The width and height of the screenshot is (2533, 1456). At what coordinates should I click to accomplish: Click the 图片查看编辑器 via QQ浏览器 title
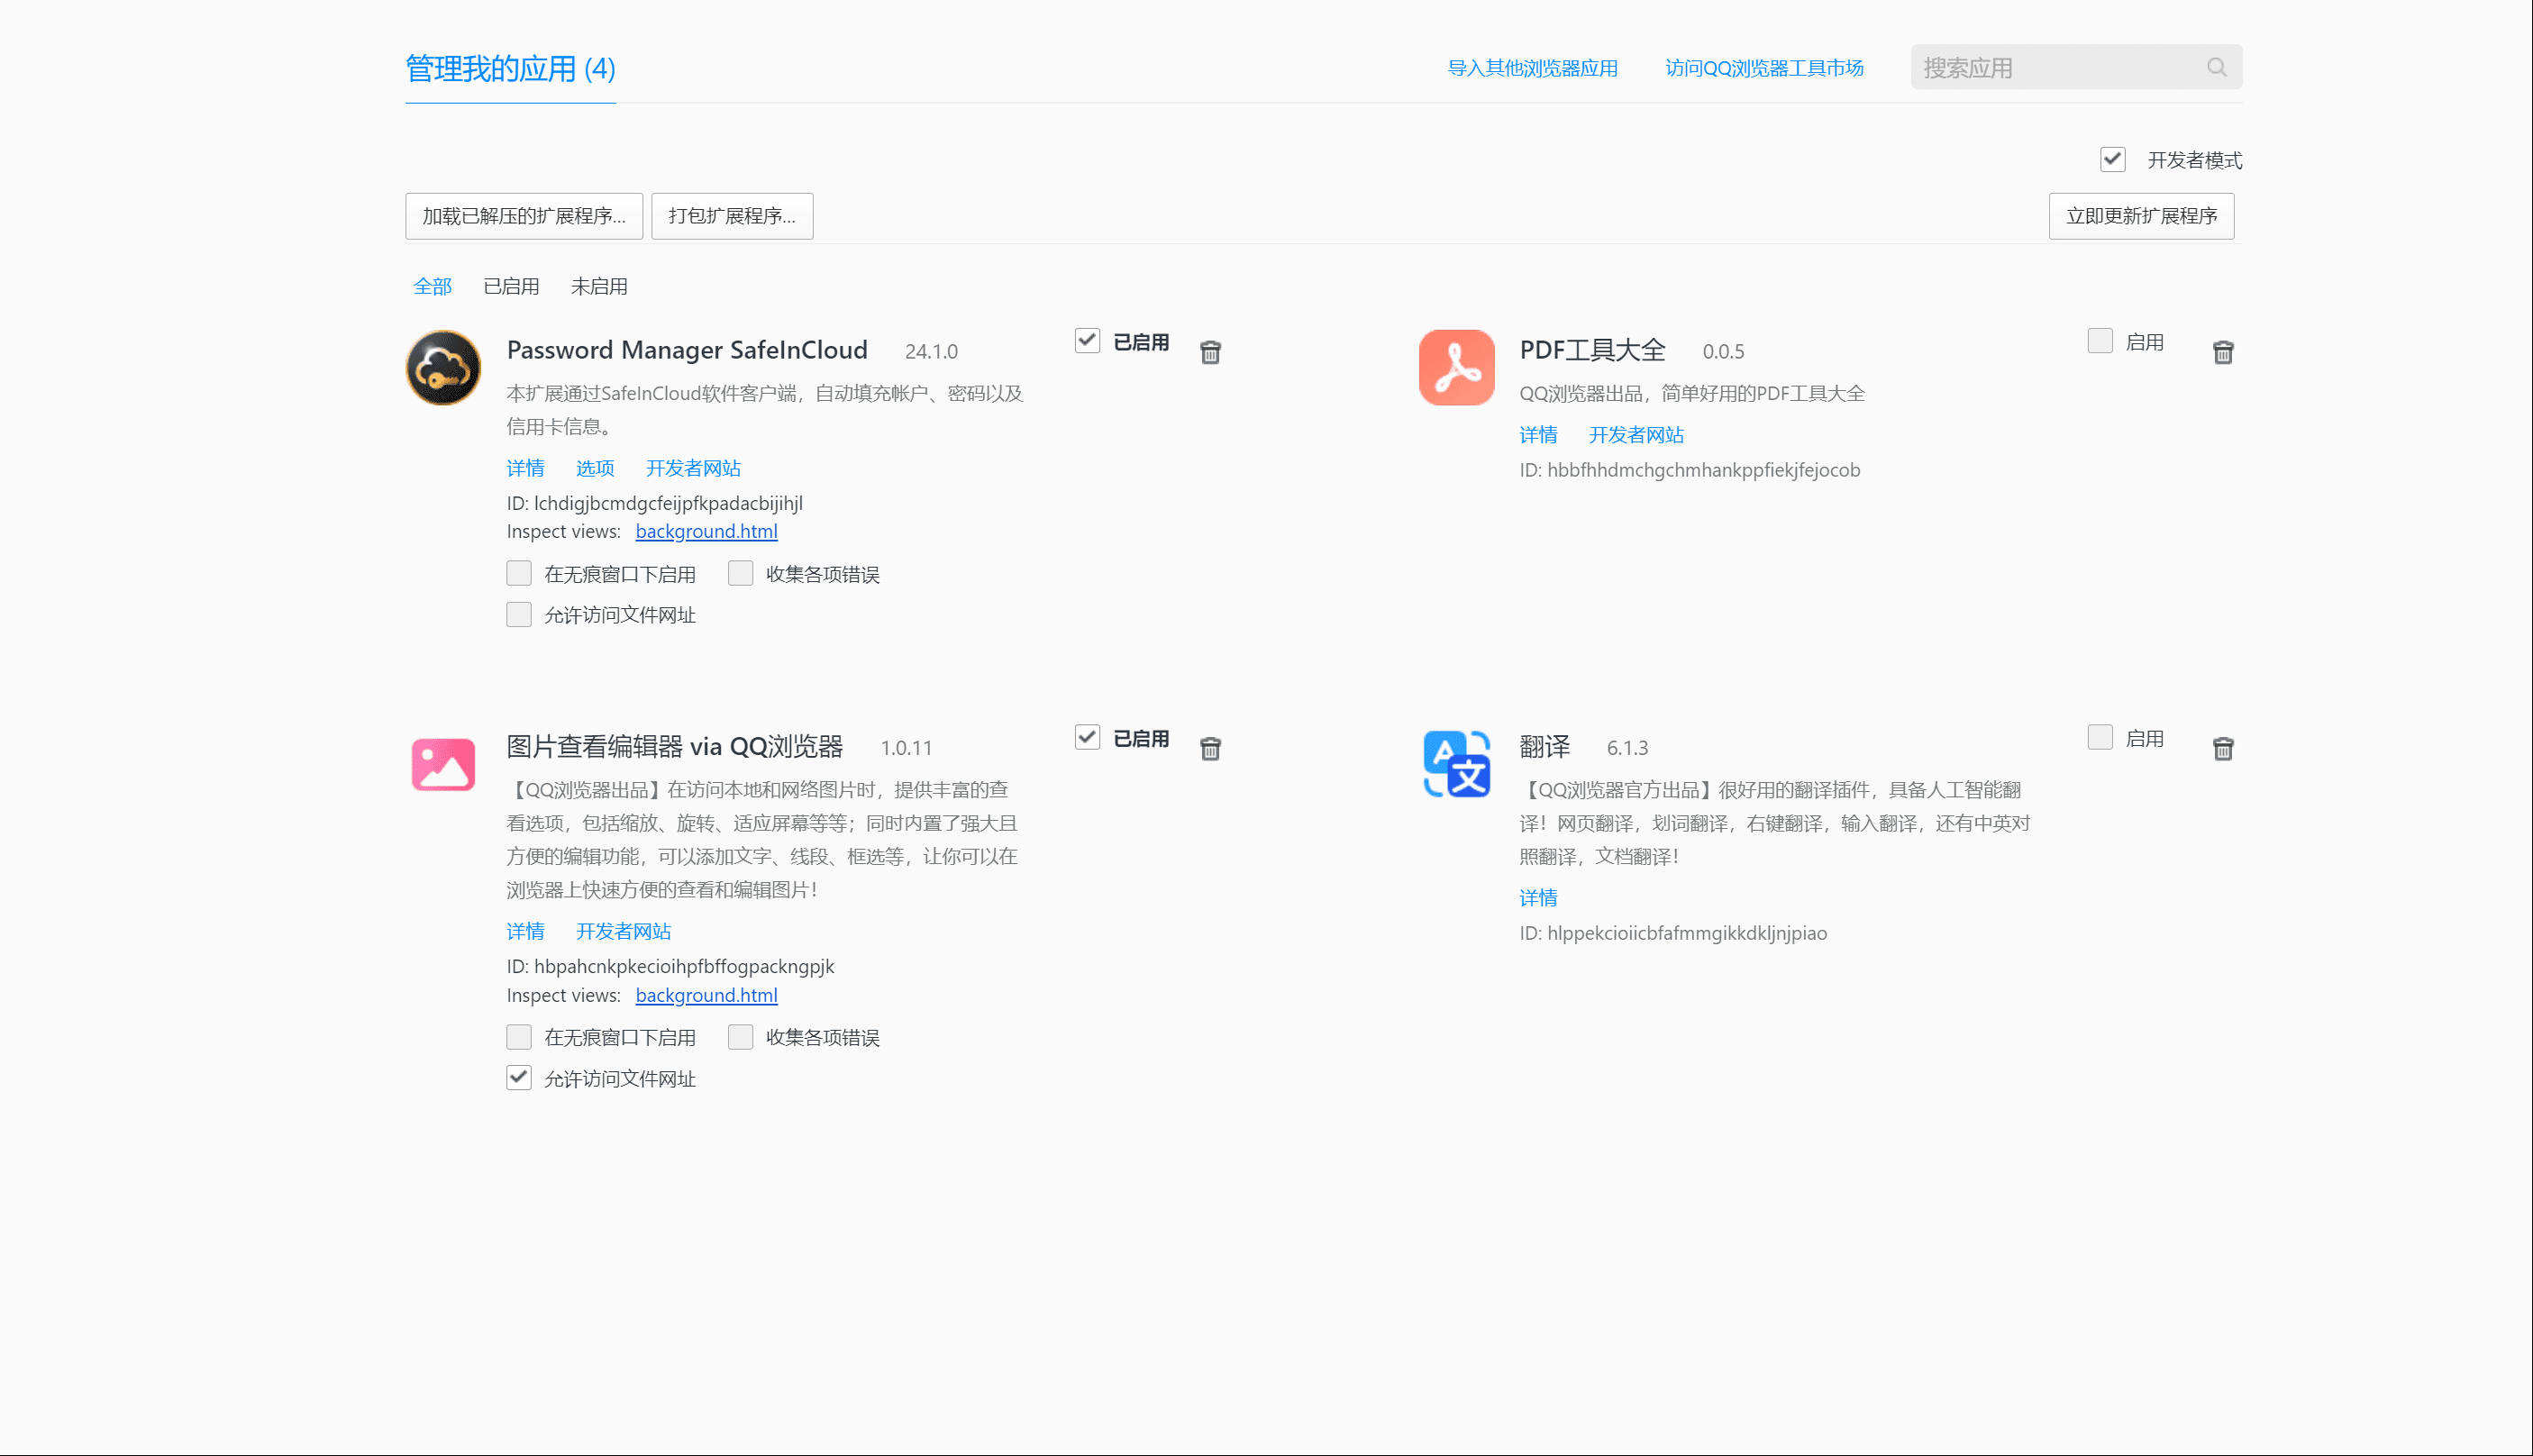click(675, 747)
